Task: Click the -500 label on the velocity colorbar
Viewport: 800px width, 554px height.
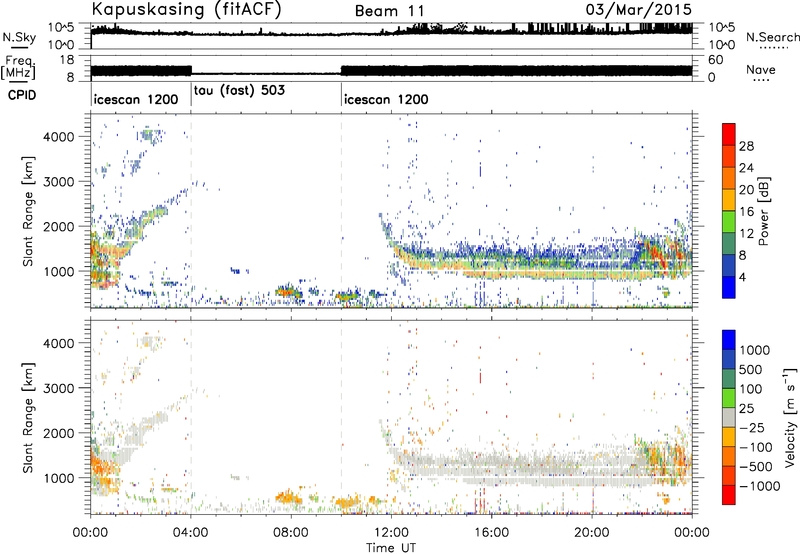Action: pyautogui.click(x=756, y=466)
